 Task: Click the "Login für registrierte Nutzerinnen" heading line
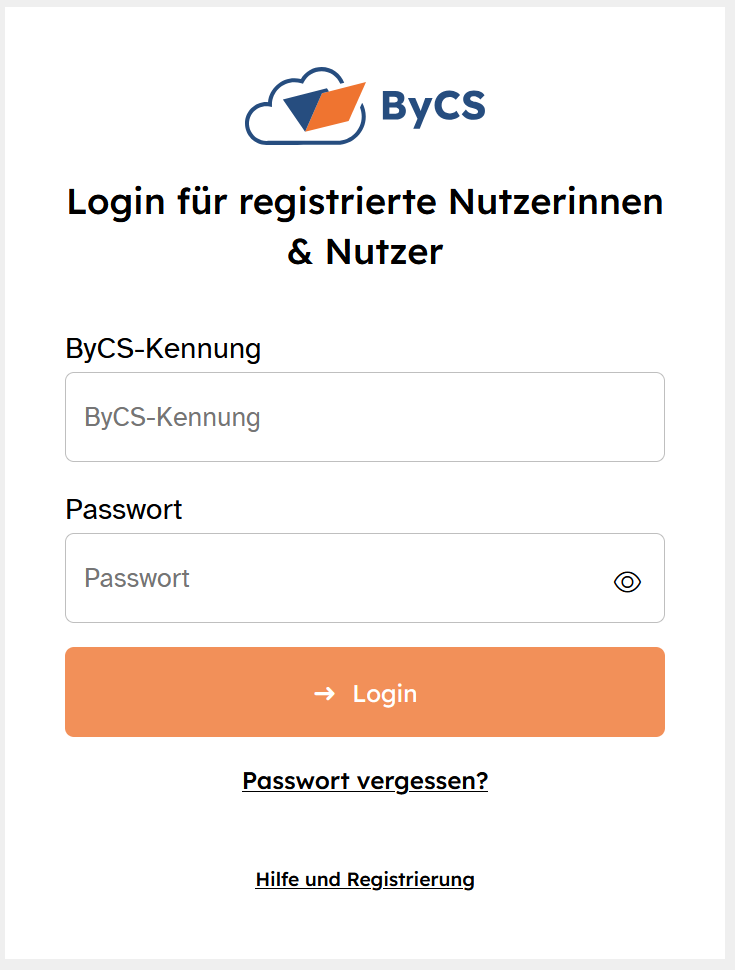[365, 202]
